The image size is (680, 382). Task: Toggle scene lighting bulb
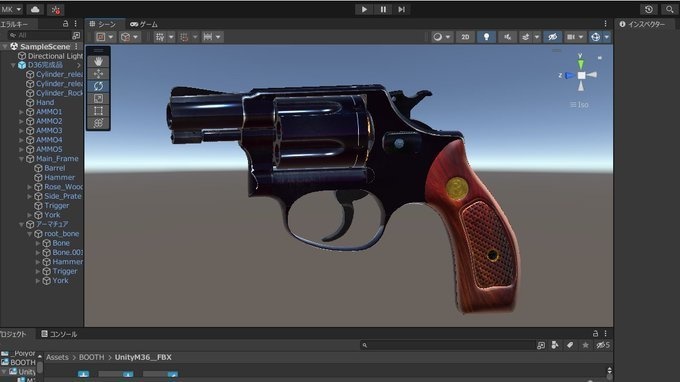click(x=486, y=37)
